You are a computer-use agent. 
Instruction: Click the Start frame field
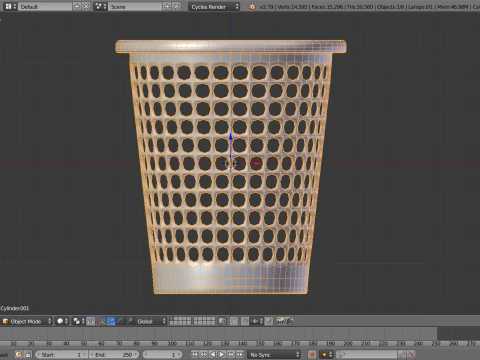61,354
